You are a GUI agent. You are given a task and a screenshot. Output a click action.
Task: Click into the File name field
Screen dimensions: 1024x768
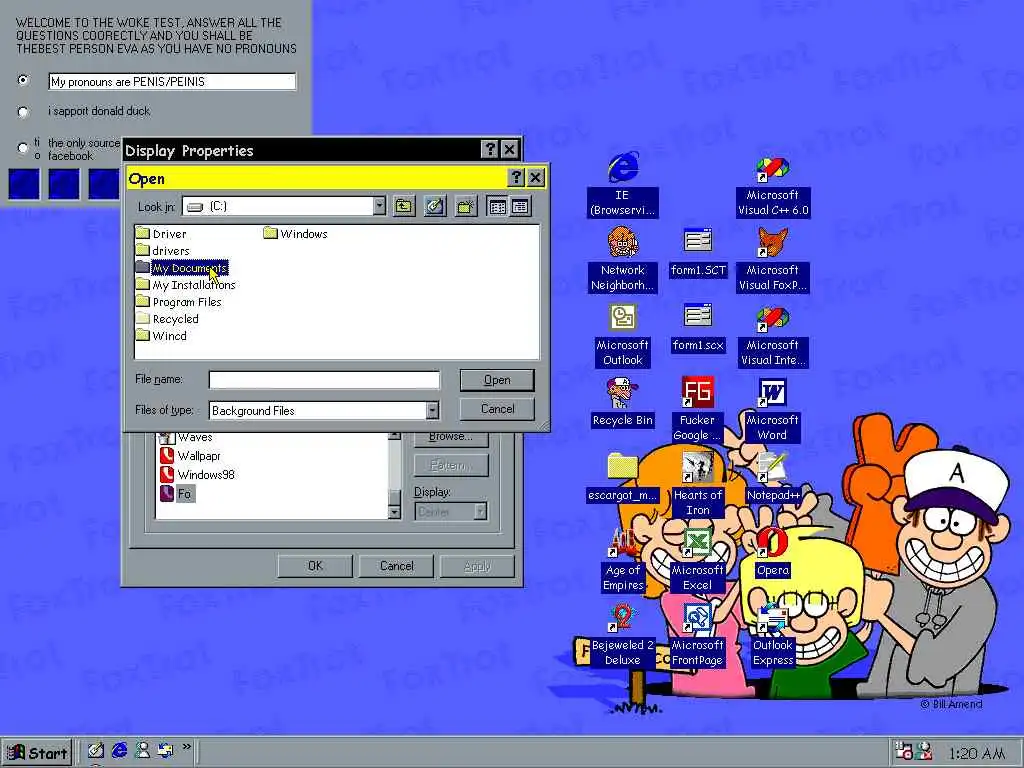[x=324, y=379]
